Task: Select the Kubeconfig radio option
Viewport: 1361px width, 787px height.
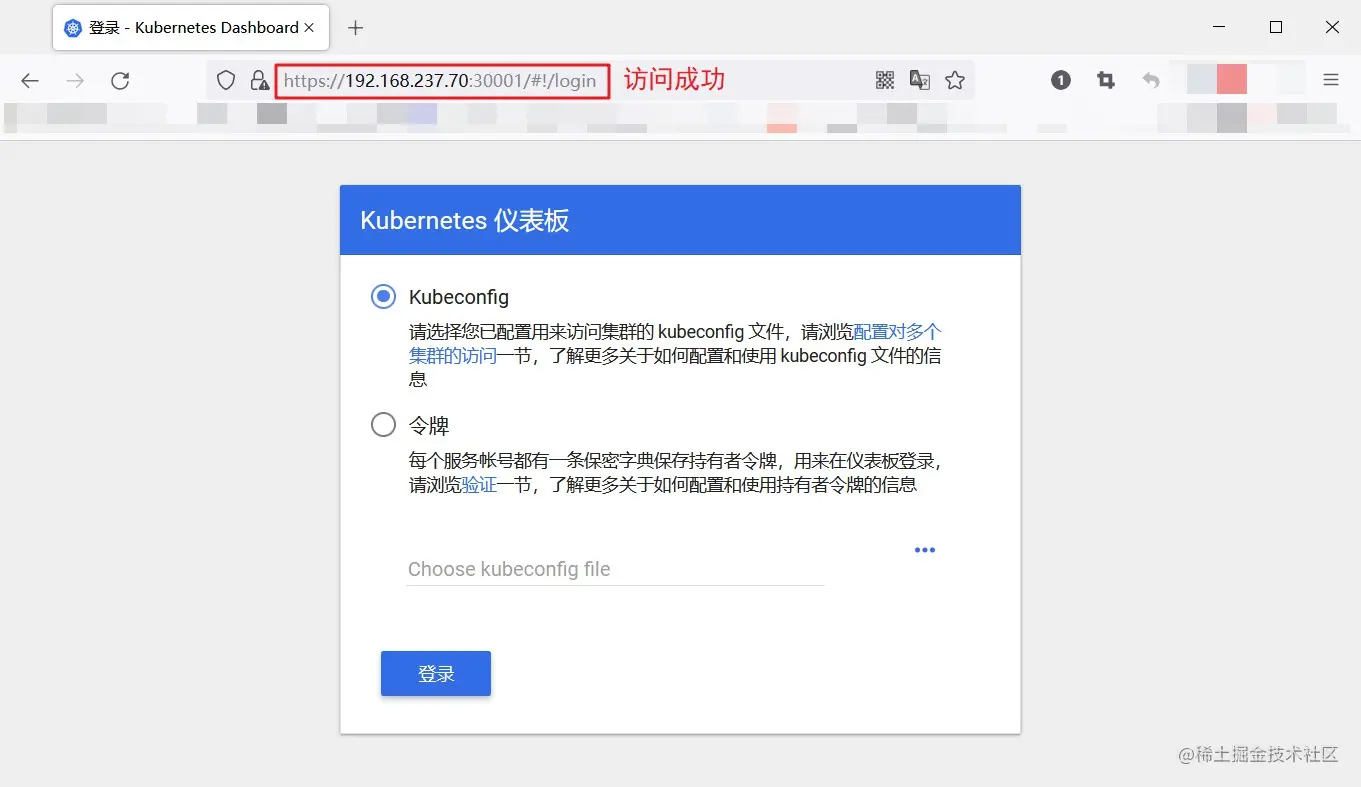Action: click(383, 297)
